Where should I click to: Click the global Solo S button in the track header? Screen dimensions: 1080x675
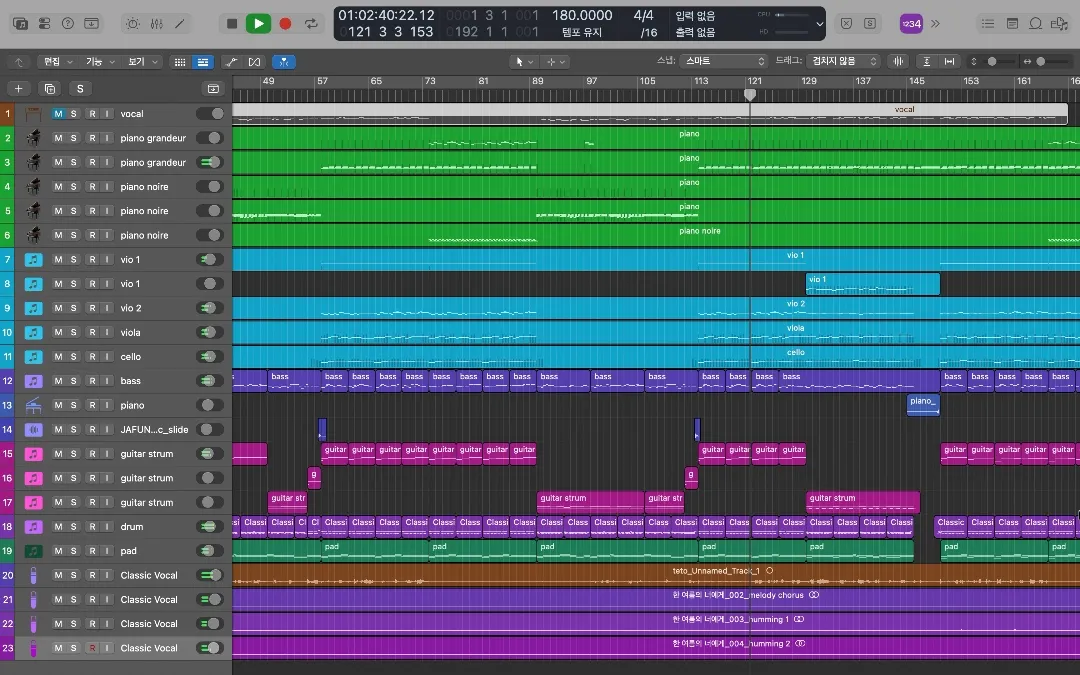click(80, 89)
